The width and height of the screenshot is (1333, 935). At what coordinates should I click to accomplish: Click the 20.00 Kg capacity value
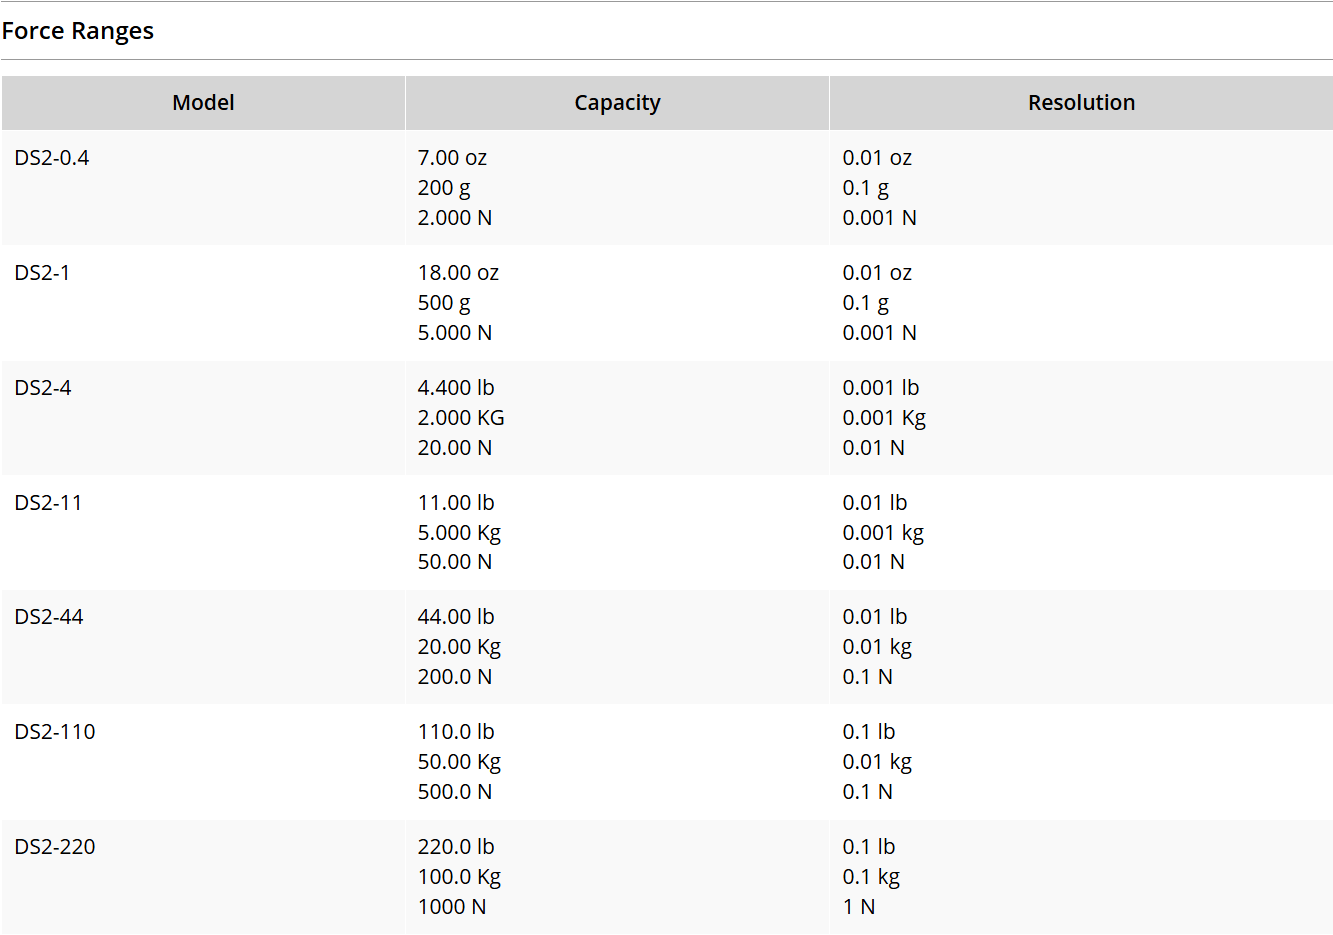[459, 647]
